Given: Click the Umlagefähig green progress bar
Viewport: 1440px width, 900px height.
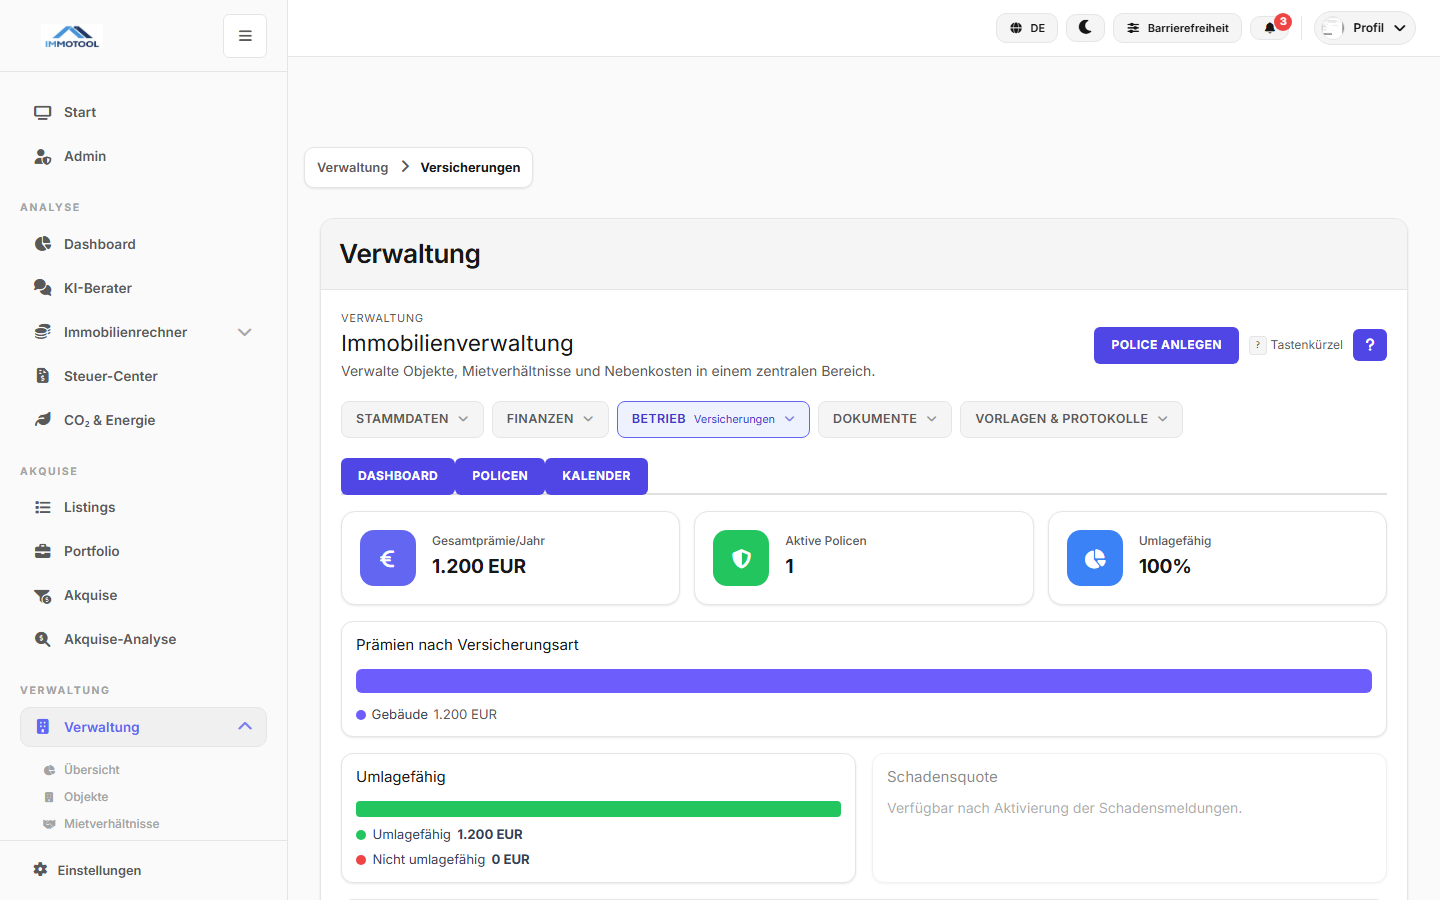Looking at the screenshot, I should (x=598, y=808).
